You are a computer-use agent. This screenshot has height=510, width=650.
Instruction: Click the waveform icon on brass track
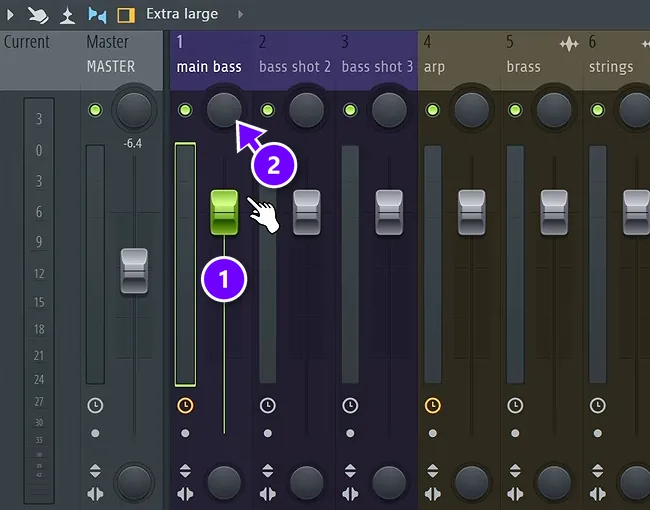pyautogui.click(x=569, y=44)
